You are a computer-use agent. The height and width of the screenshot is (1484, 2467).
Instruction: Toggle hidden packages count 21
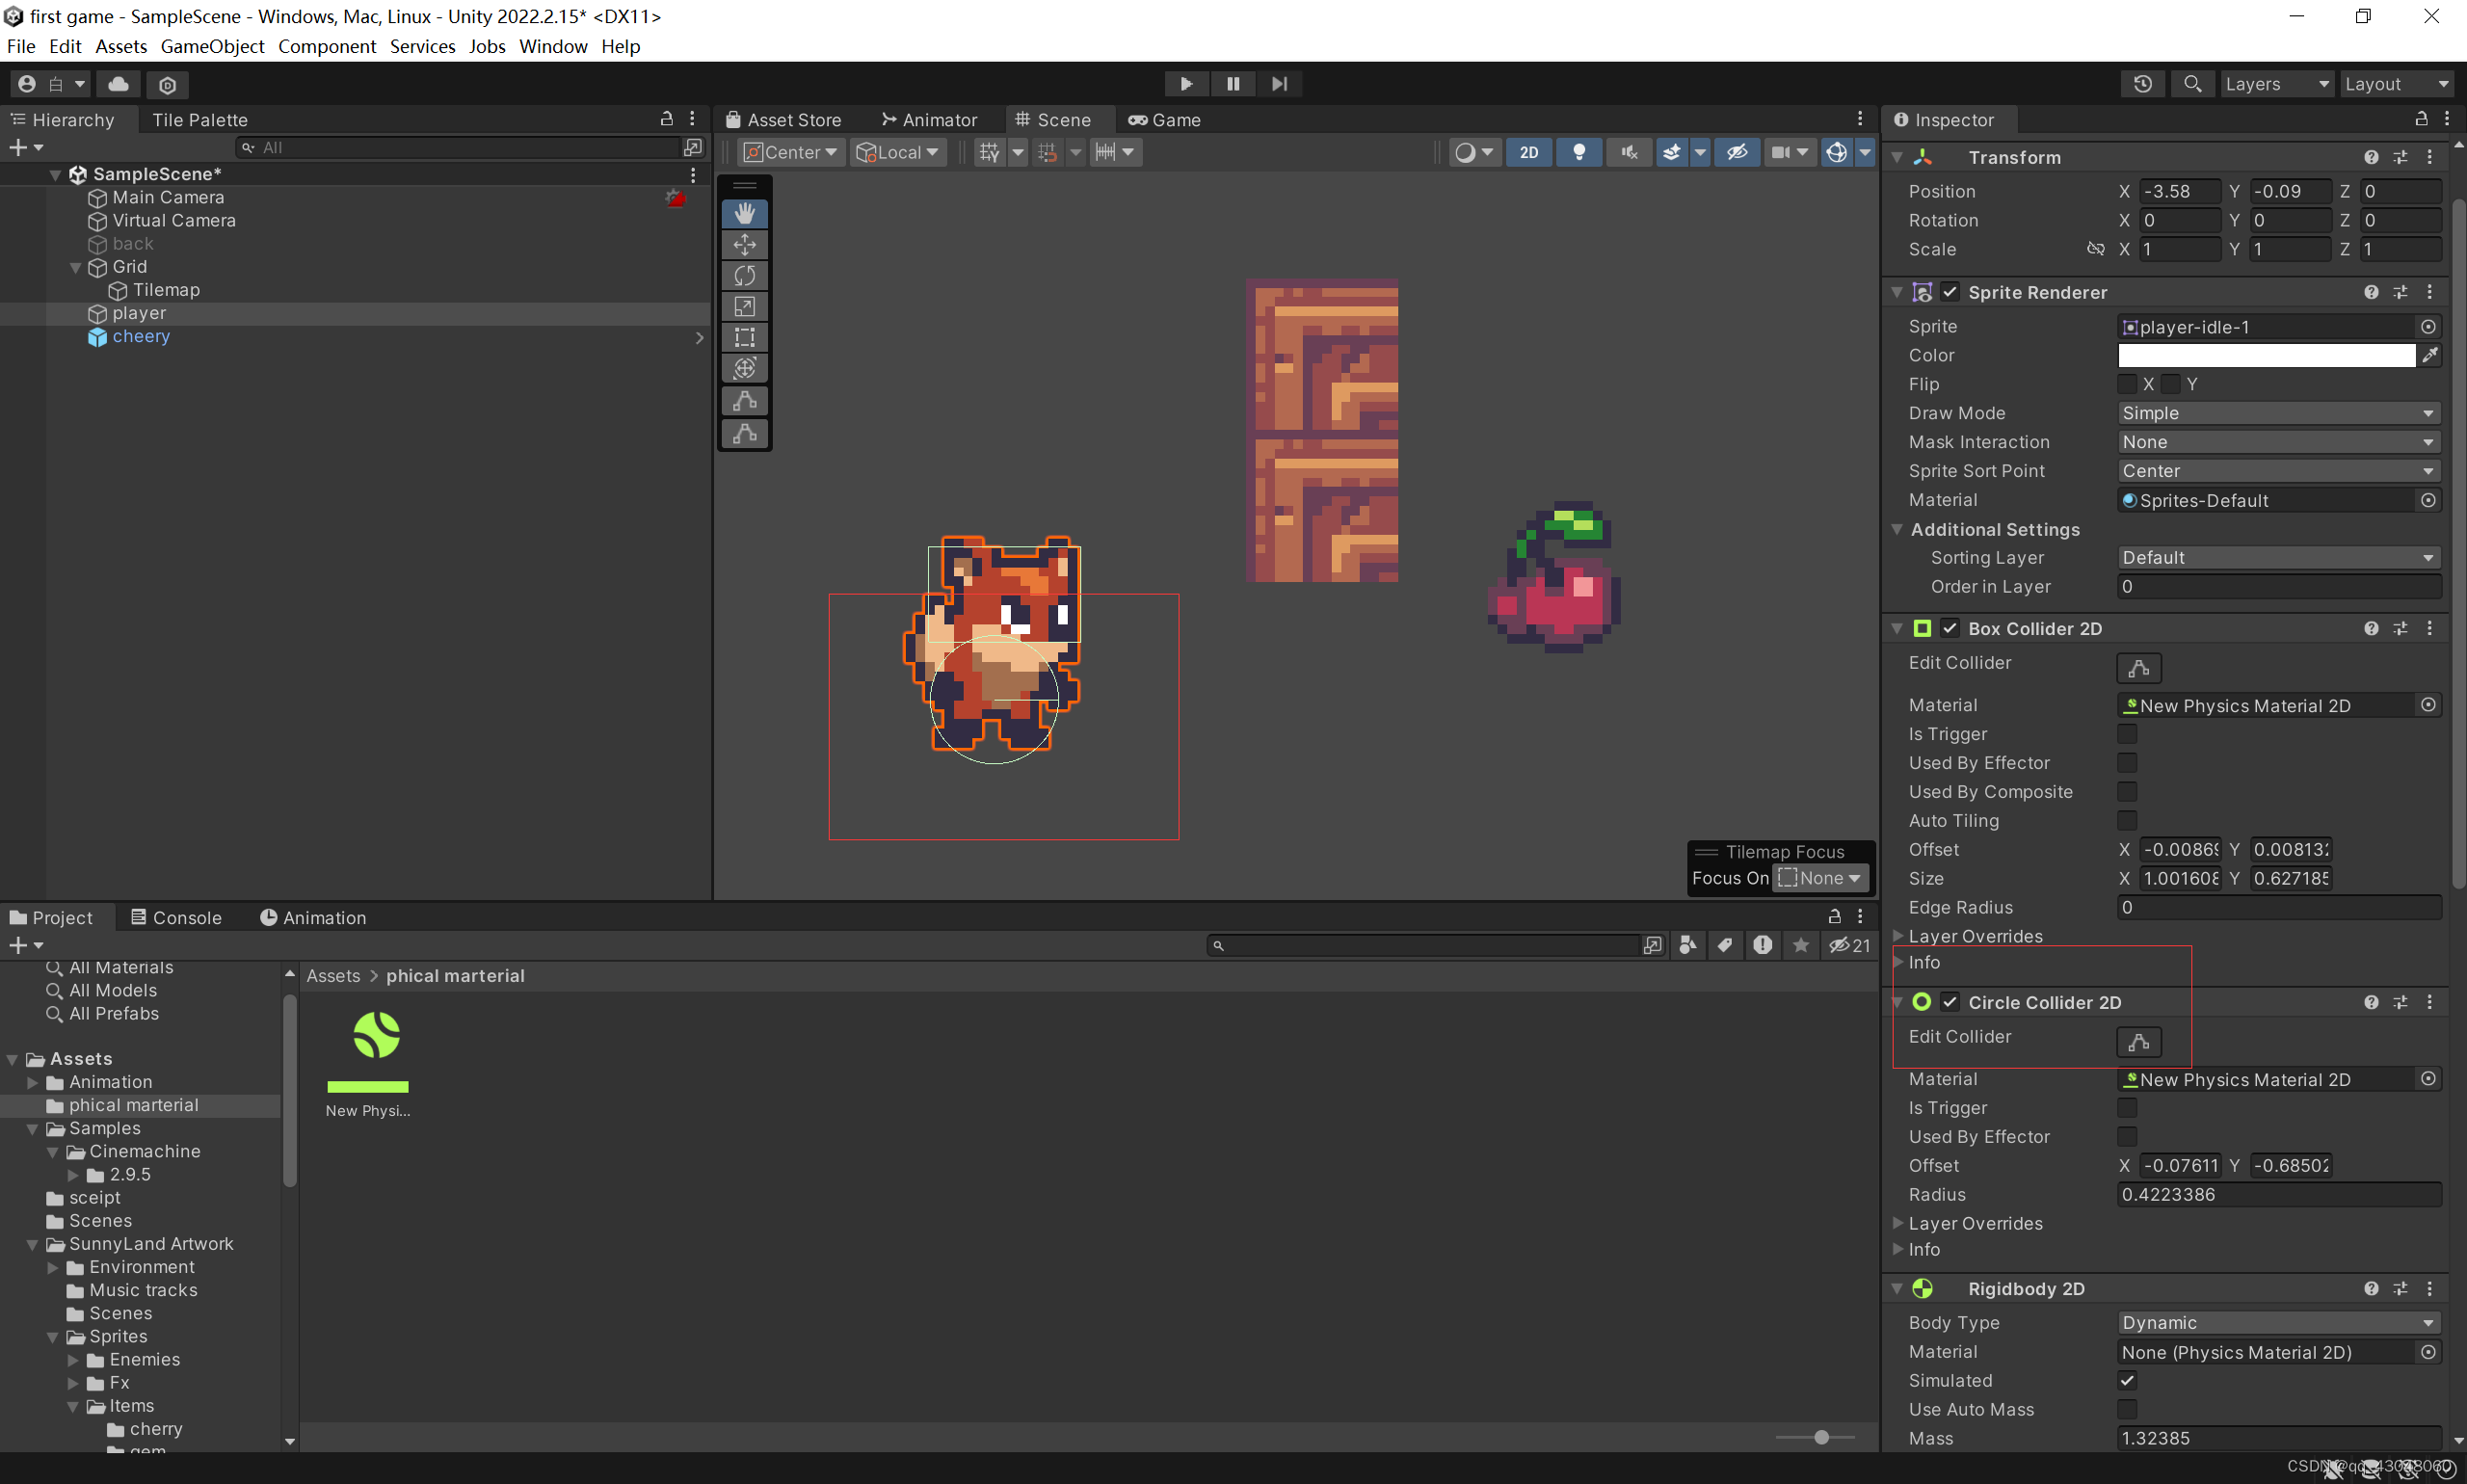(x=1849, y=945)
